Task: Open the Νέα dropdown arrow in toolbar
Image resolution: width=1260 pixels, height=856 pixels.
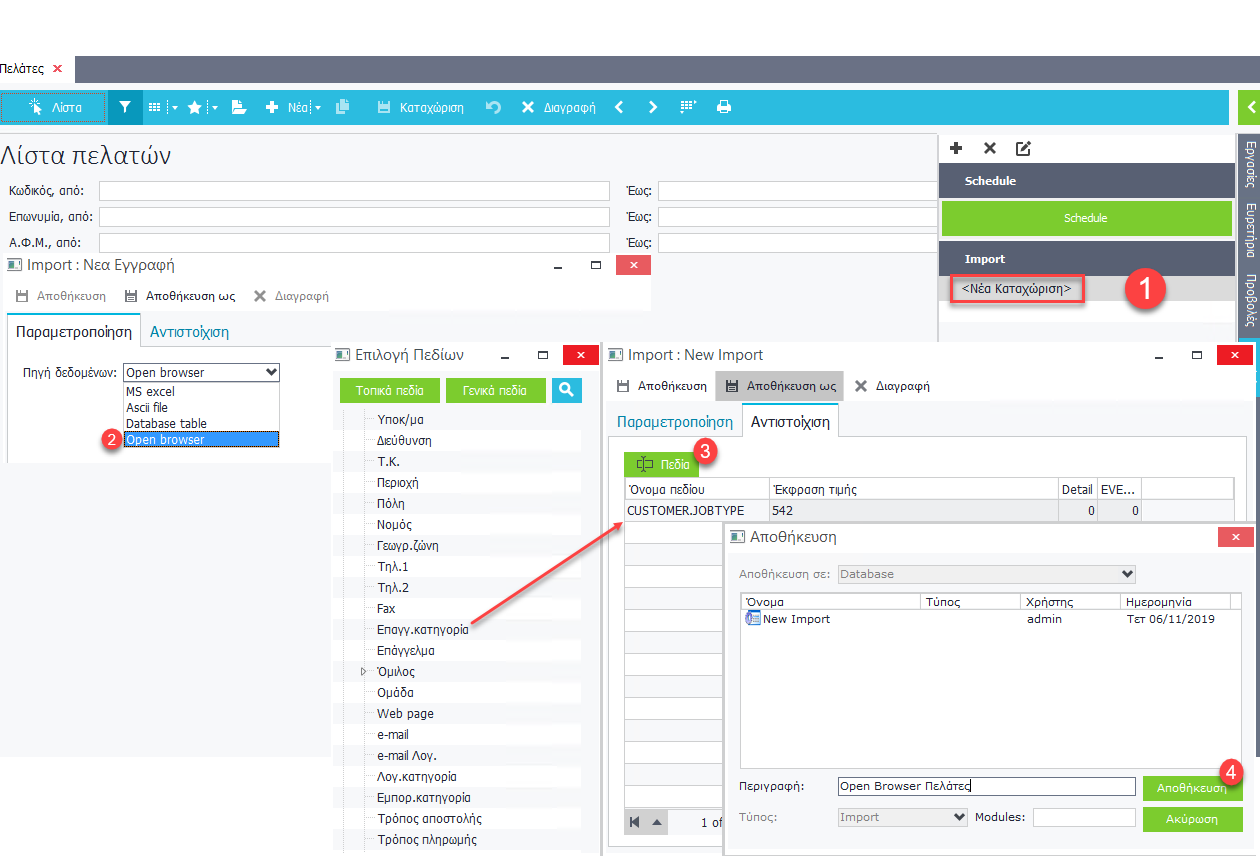Action: 318,108
